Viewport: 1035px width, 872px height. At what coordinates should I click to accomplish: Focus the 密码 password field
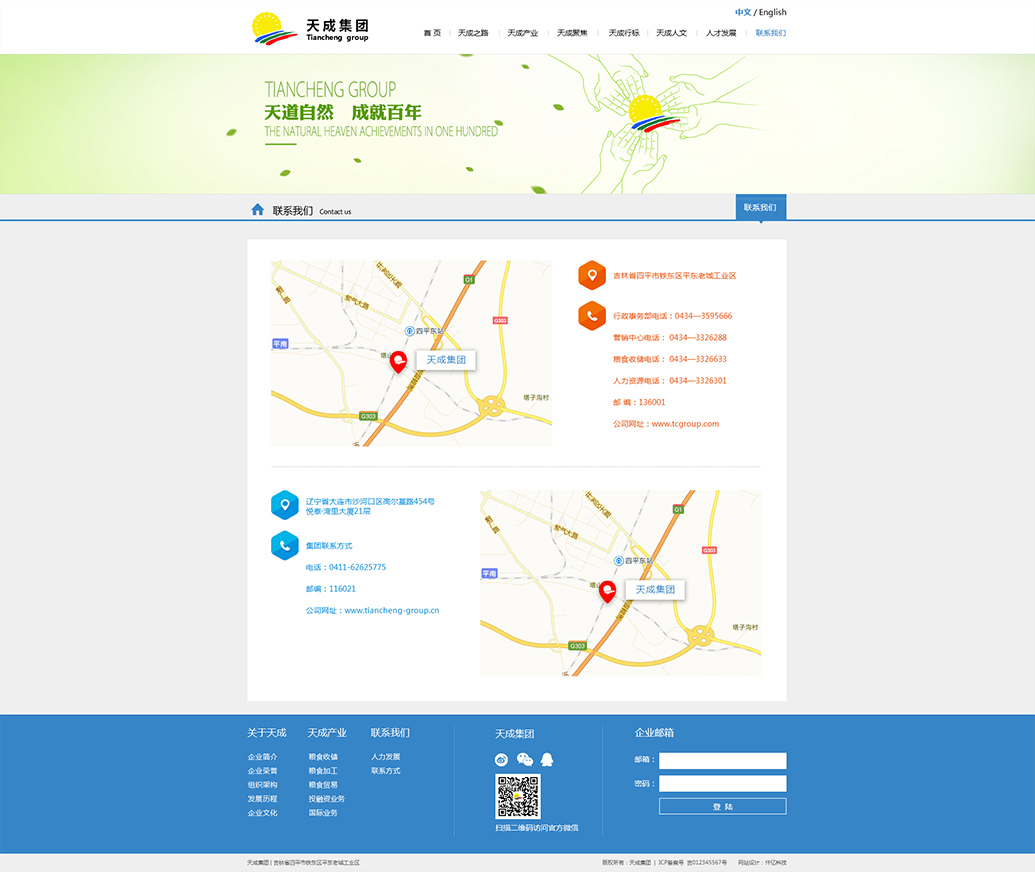coord(722,784)
